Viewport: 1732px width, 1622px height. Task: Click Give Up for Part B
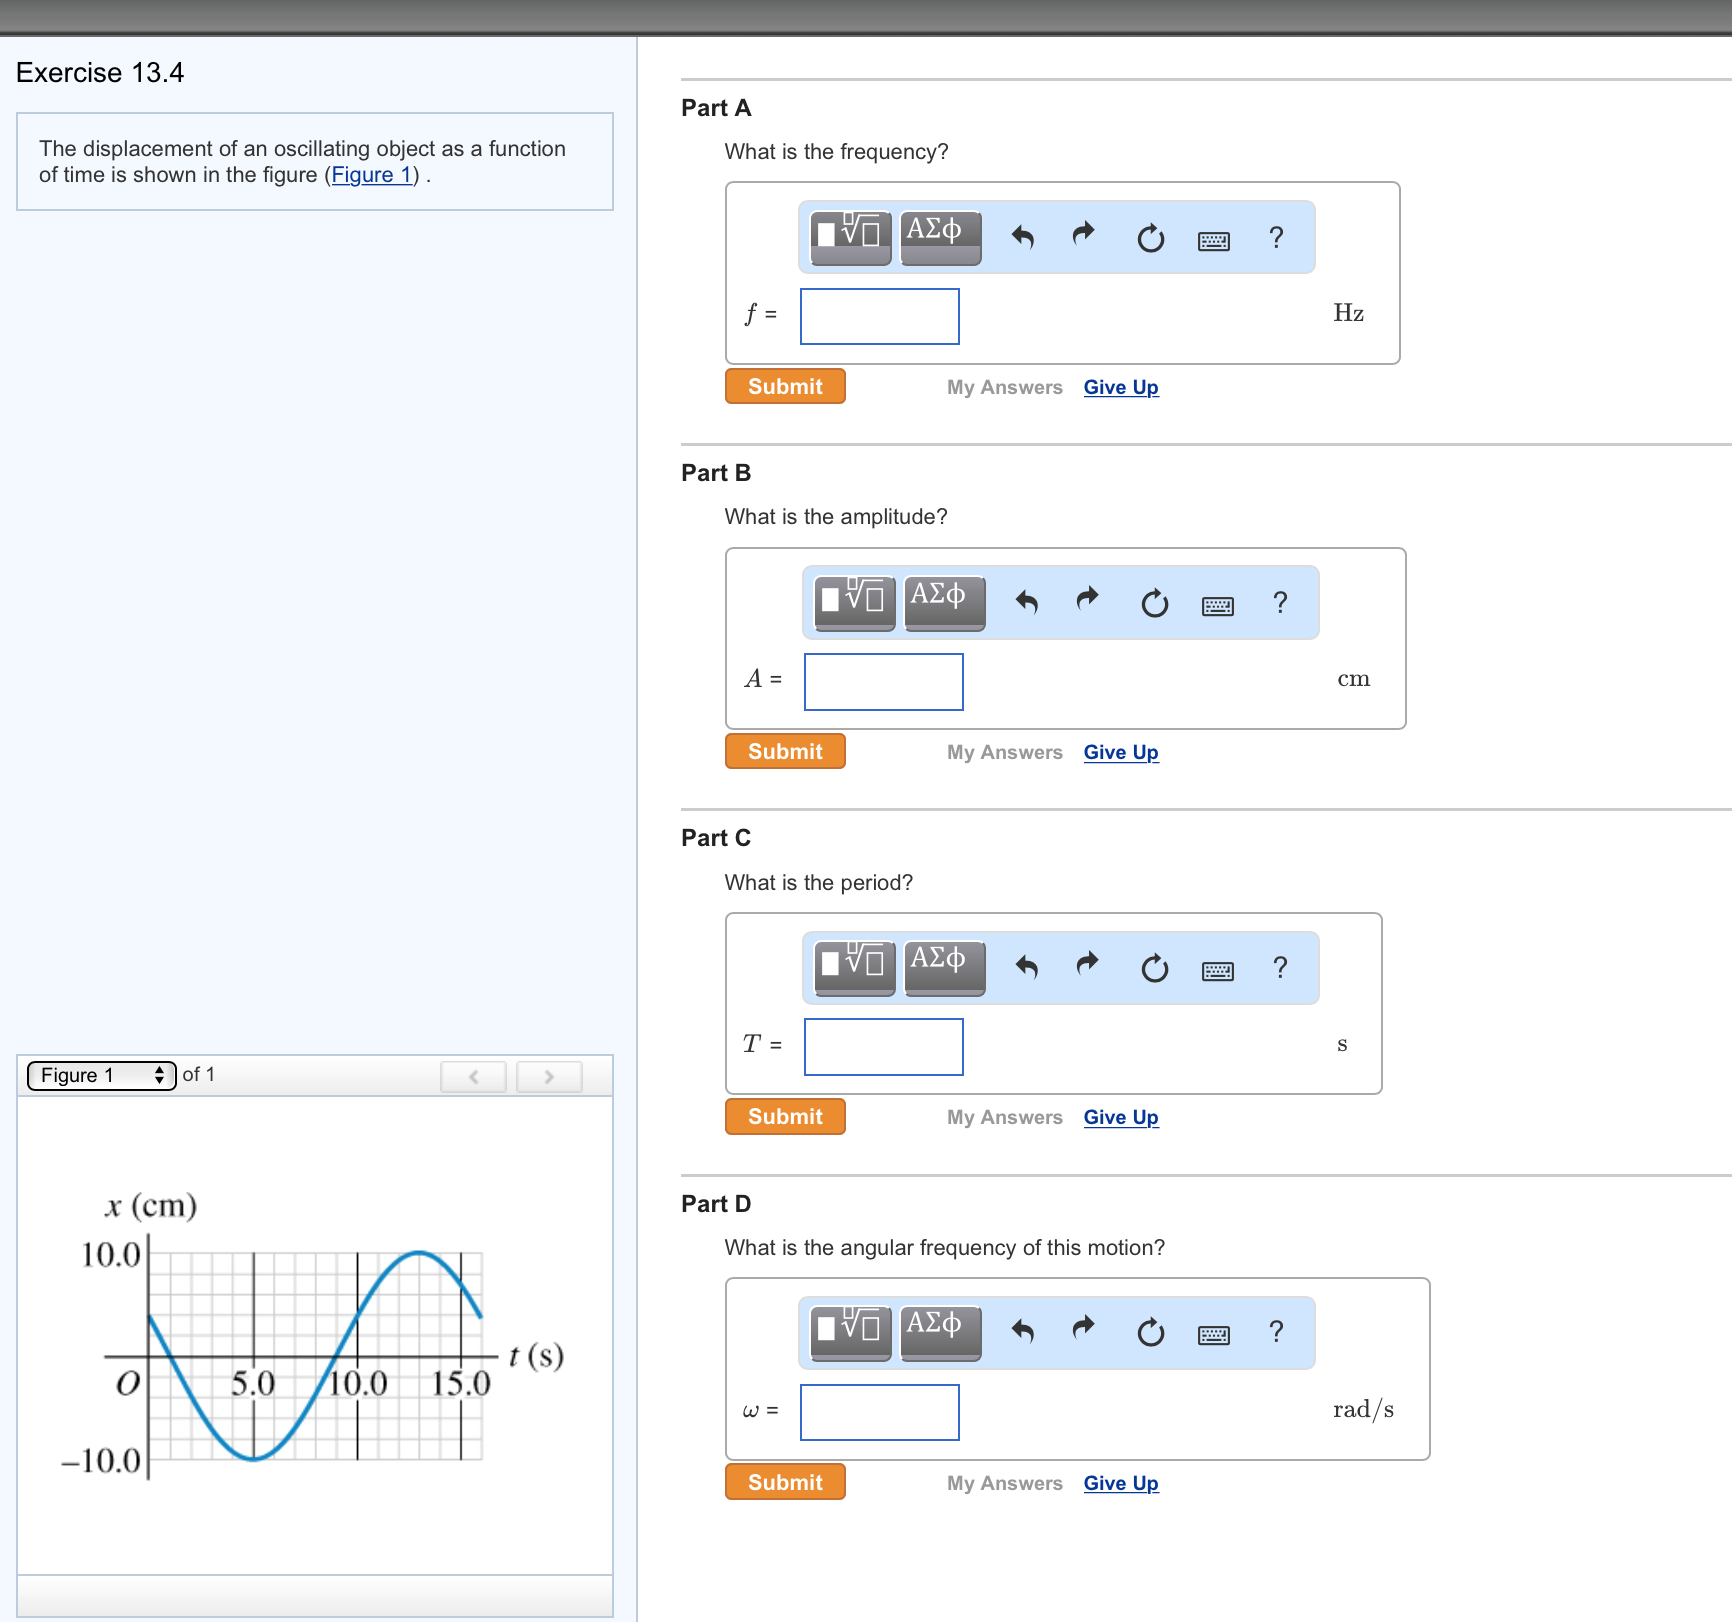[1120, 752]
